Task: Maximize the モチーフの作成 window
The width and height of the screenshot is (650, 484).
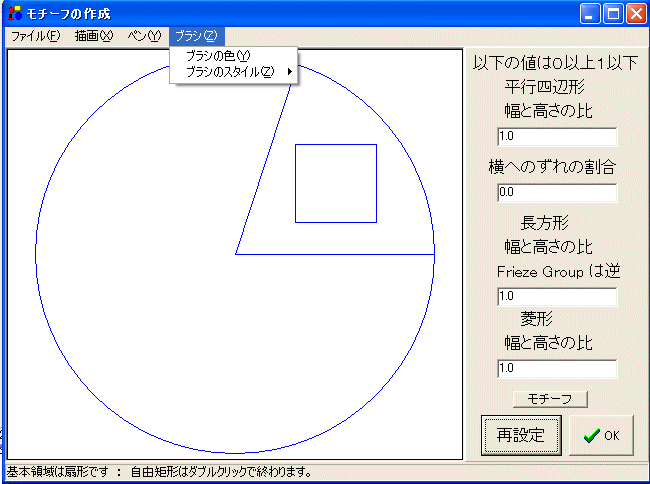Action: [613, 14]
